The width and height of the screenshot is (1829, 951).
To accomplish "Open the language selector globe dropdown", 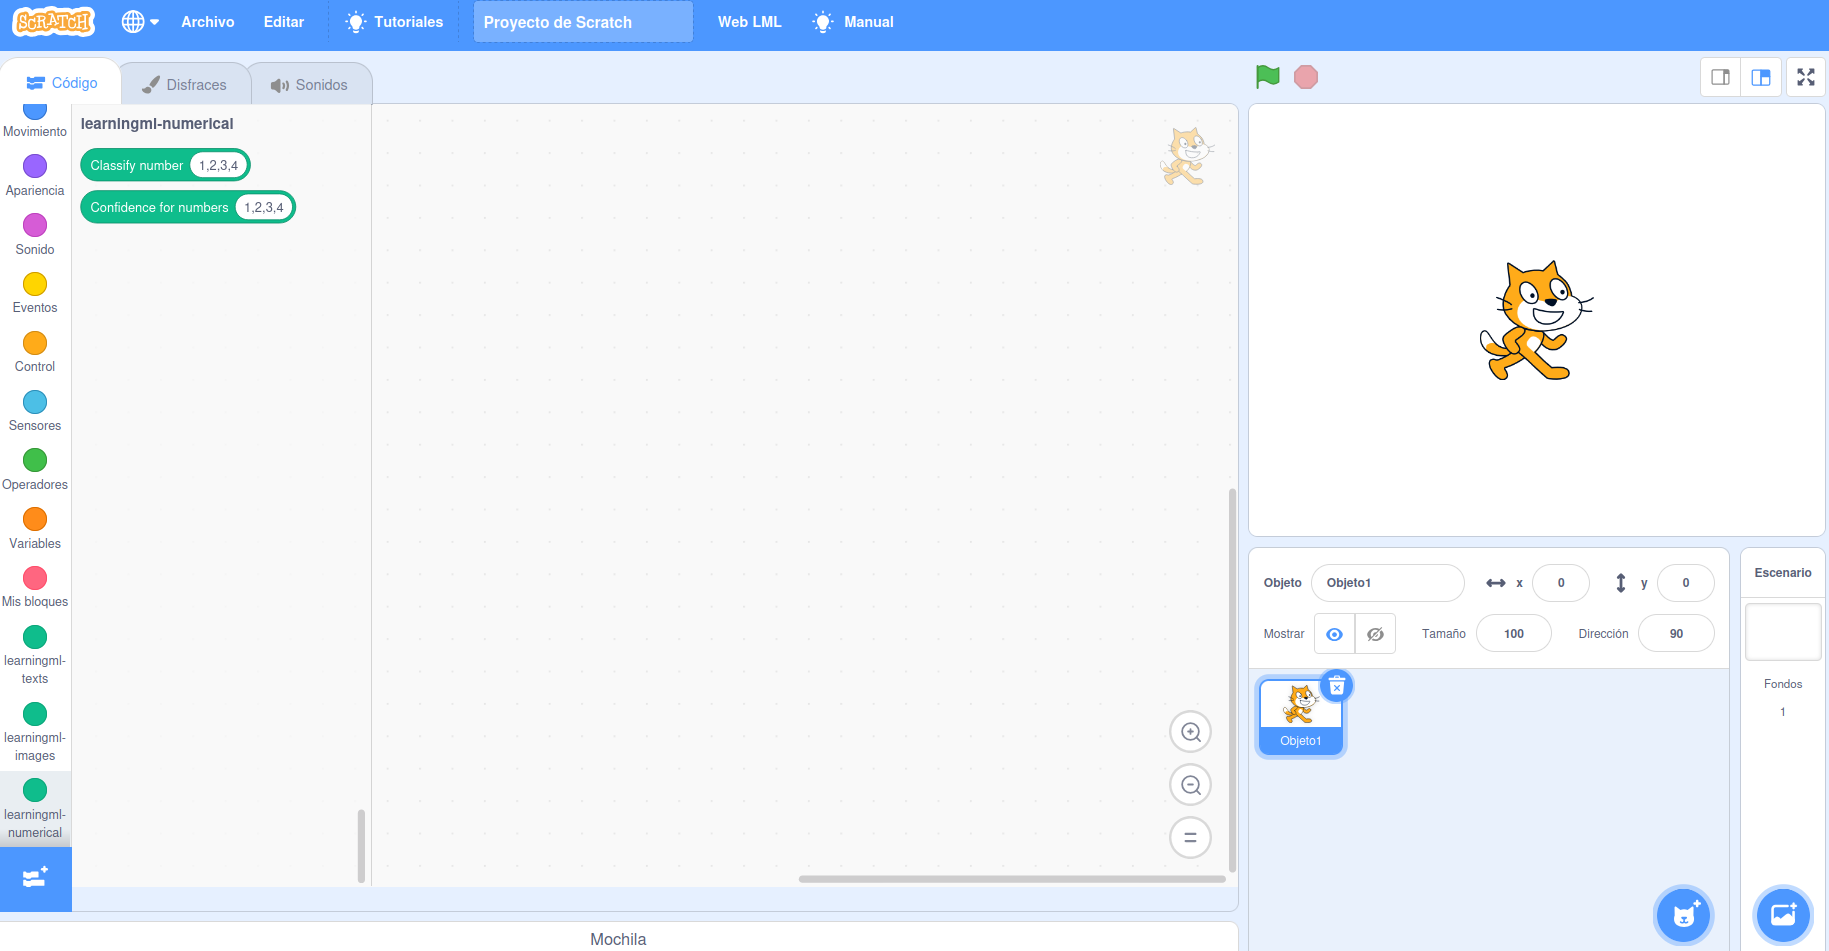I will click(140, 21).
